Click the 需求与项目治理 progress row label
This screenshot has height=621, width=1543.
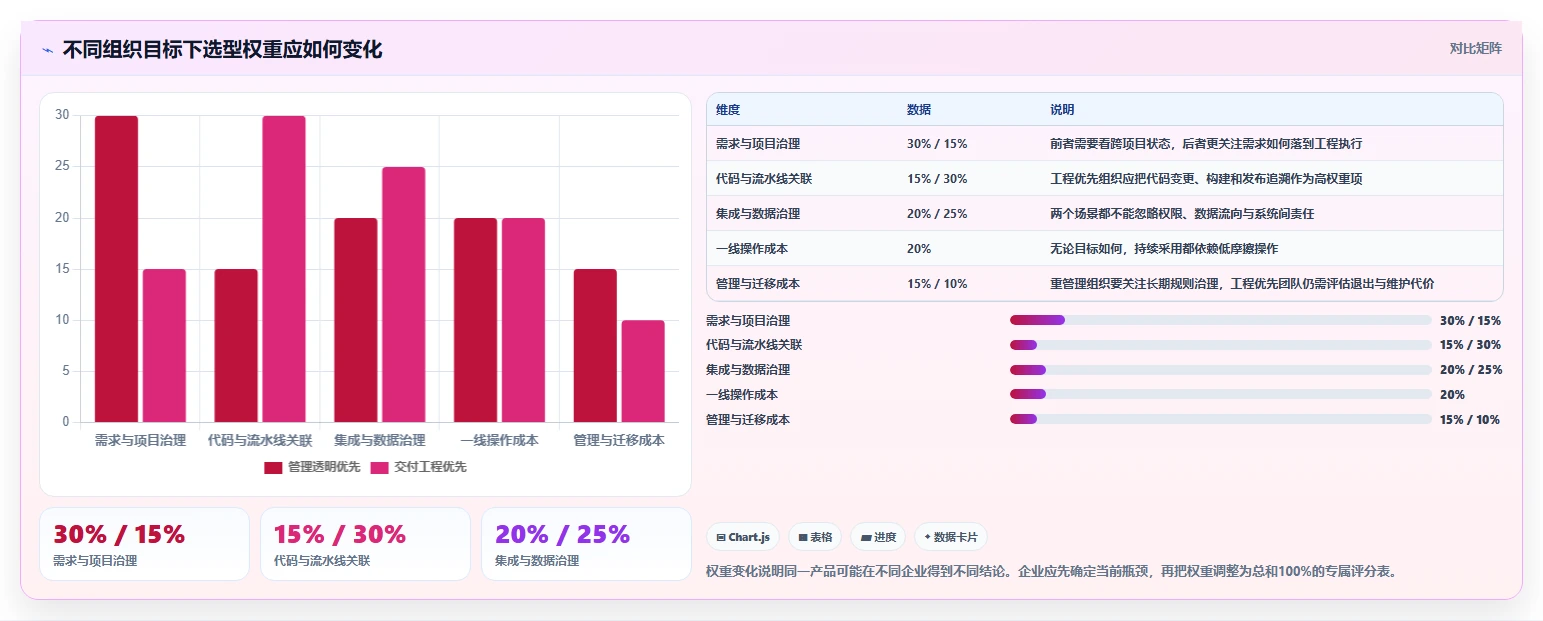pyautogui.click(x=748, y=320)
